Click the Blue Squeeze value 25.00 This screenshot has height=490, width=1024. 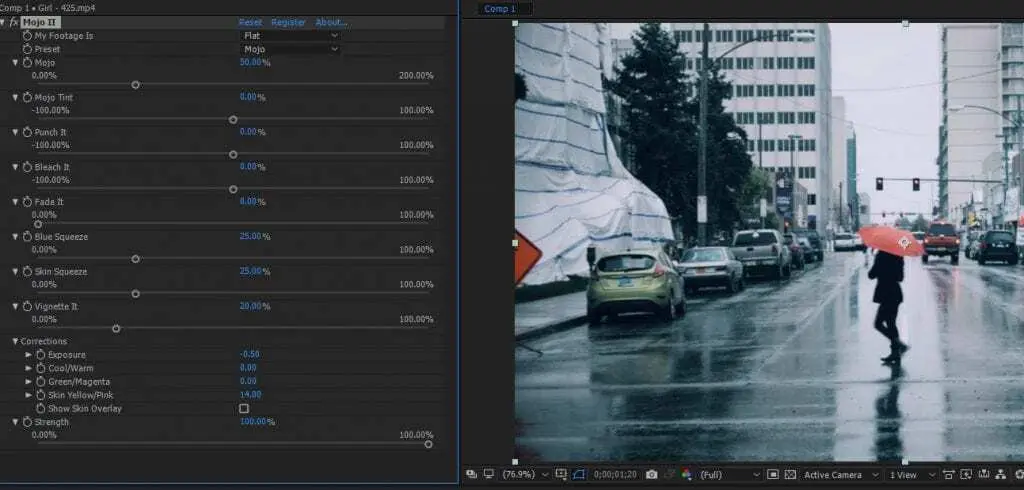pyautogui.click(x=250, y=237)
